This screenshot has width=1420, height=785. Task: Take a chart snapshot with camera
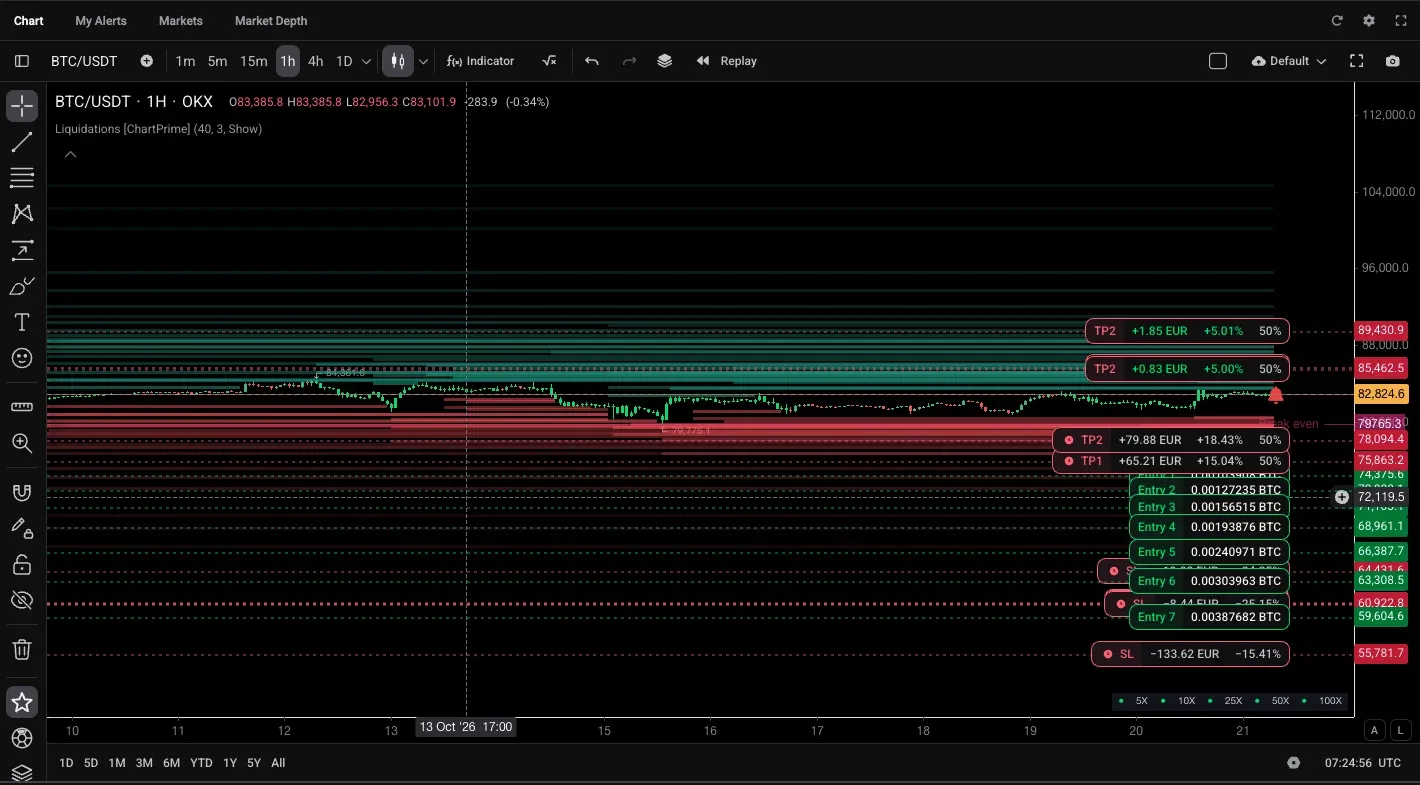coord(1393,61)
